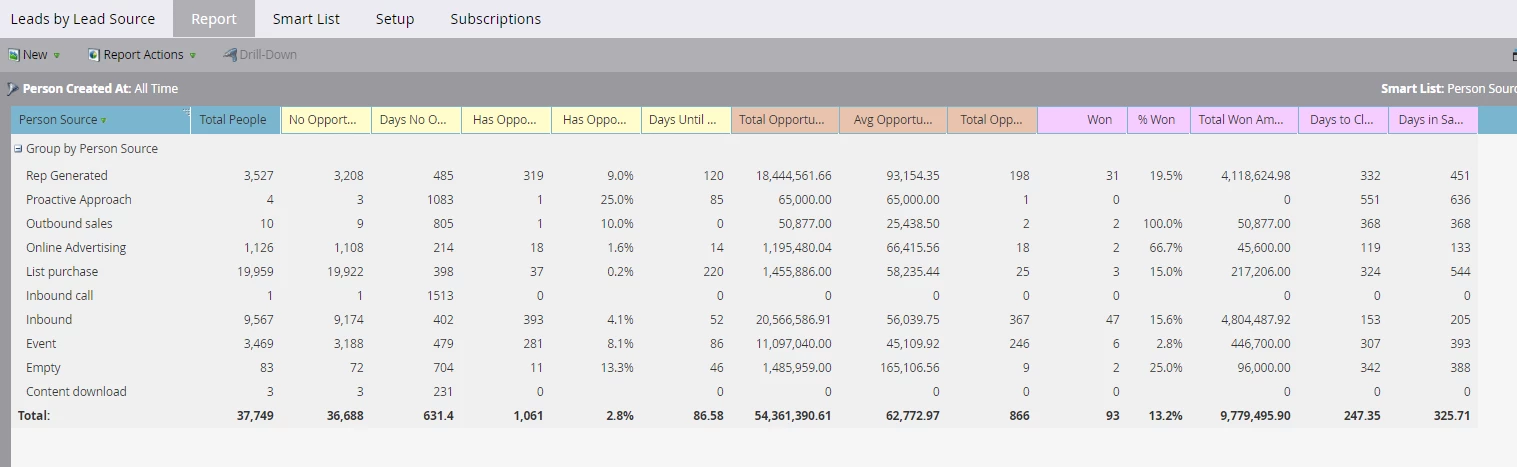Select the List purchase row label
The height and width of the screenshot is (467, 1517).
[62, 272]
